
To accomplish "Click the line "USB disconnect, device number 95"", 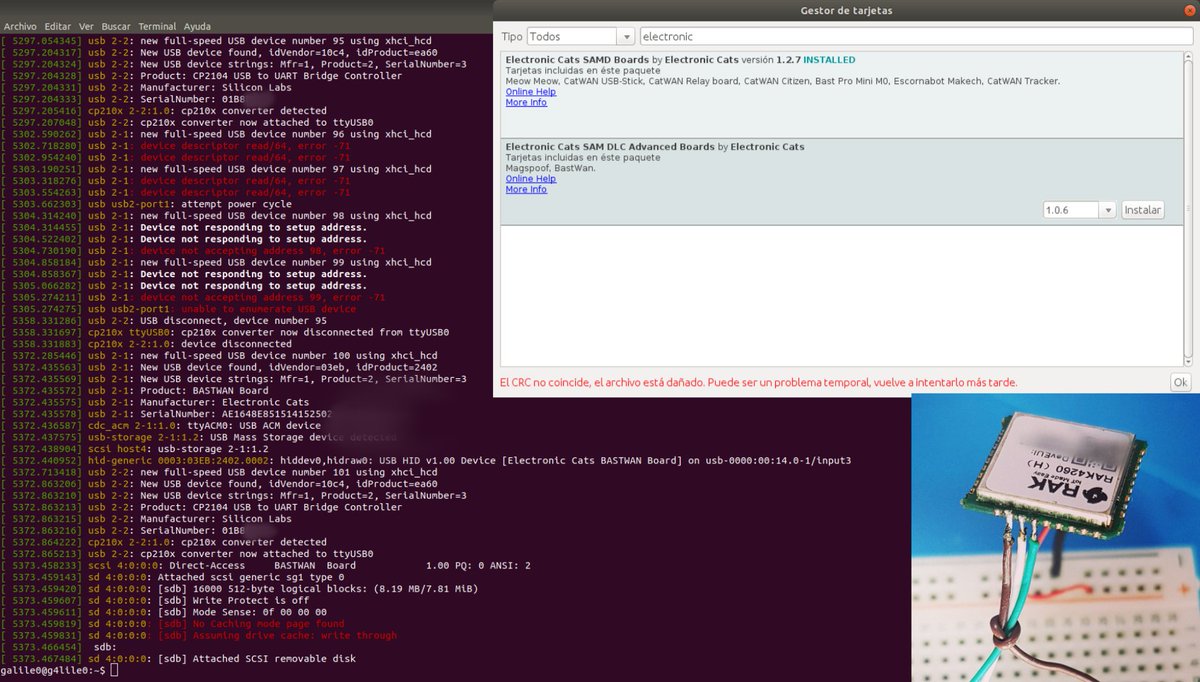I will [x=234, y=320].
